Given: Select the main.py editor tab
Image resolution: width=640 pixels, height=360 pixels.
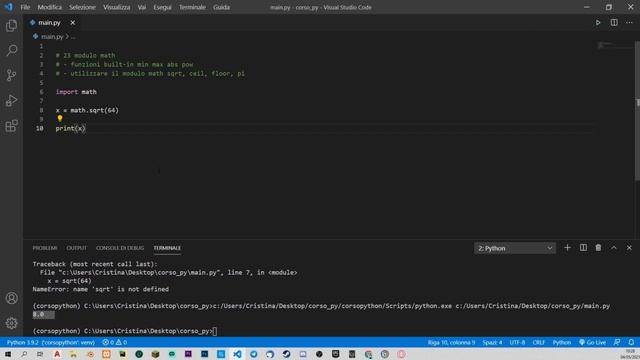Looking at the screenshot, I should tap(49, 23).
